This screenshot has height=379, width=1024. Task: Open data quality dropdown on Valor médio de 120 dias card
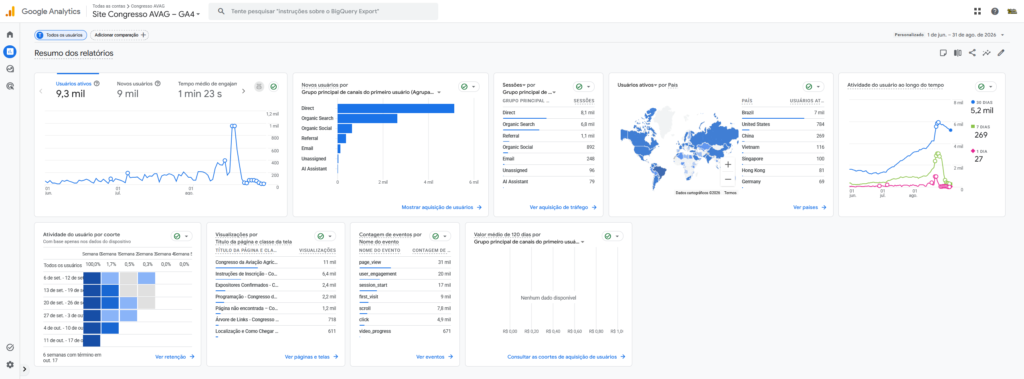[613, 236]
